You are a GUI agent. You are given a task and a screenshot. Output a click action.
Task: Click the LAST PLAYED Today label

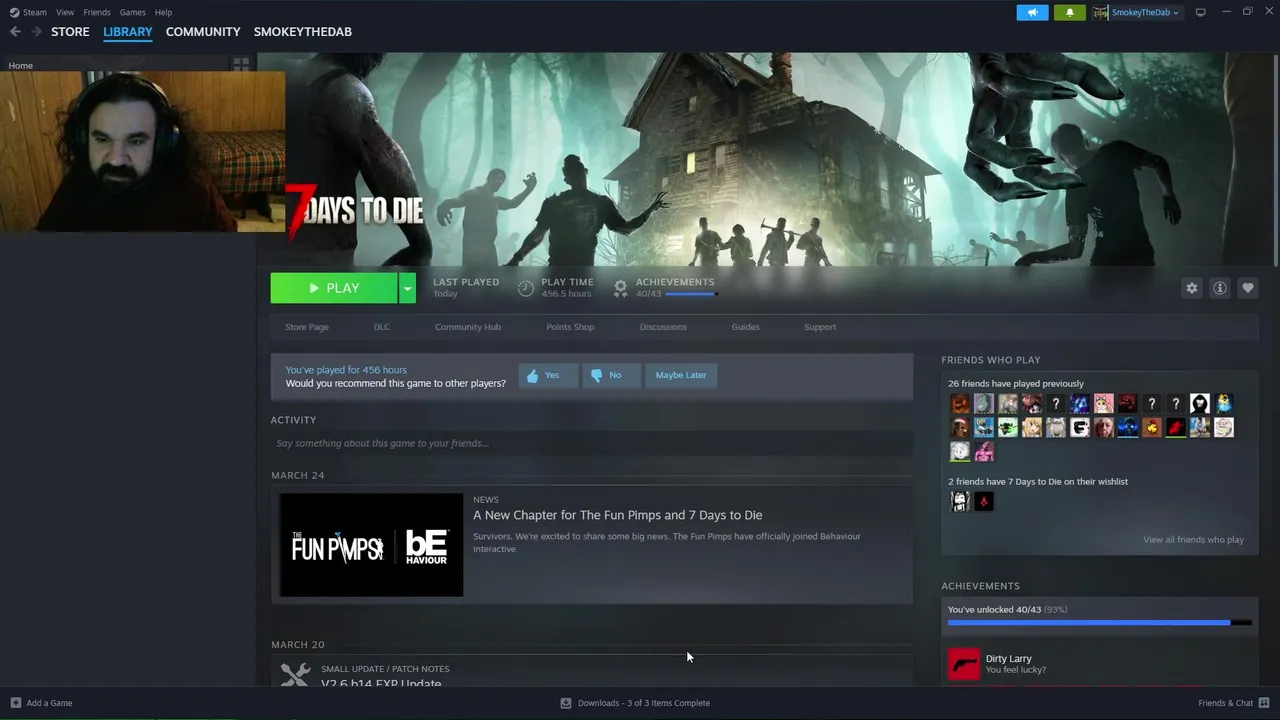point(466,288)
